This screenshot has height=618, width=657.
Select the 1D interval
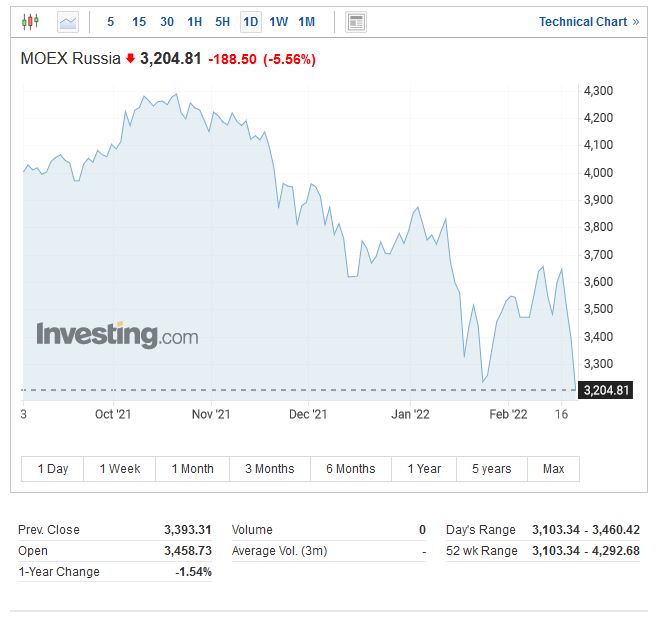[251, 22]
